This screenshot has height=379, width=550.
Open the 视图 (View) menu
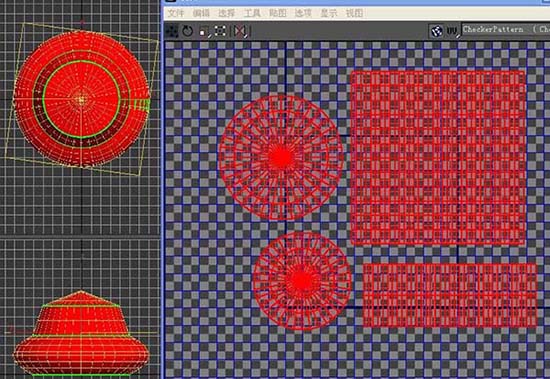tap(354, 13)
